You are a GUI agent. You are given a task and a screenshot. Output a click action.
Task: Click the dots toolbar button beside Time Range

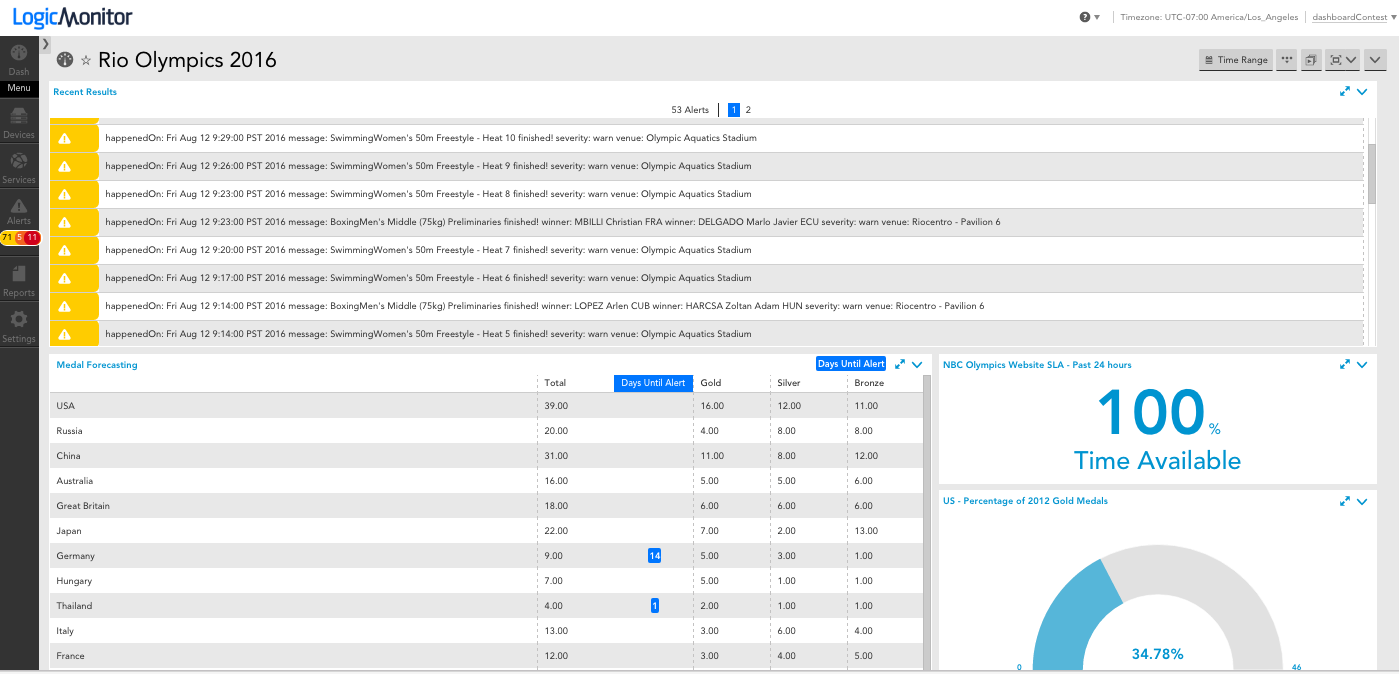[1287, 60]
